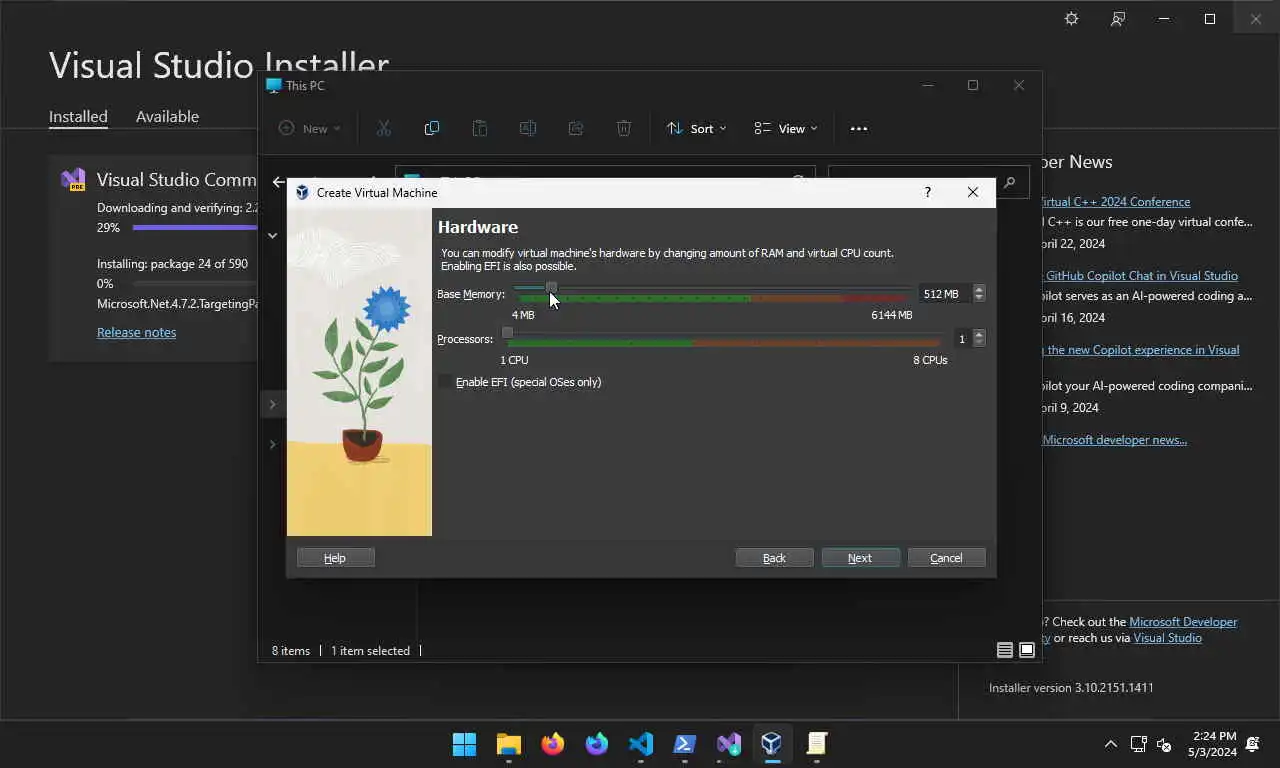Open the notification bell in the taskbar
Image resolution: width=1280 pixels, height=768 pixels.
point(1253,744)
